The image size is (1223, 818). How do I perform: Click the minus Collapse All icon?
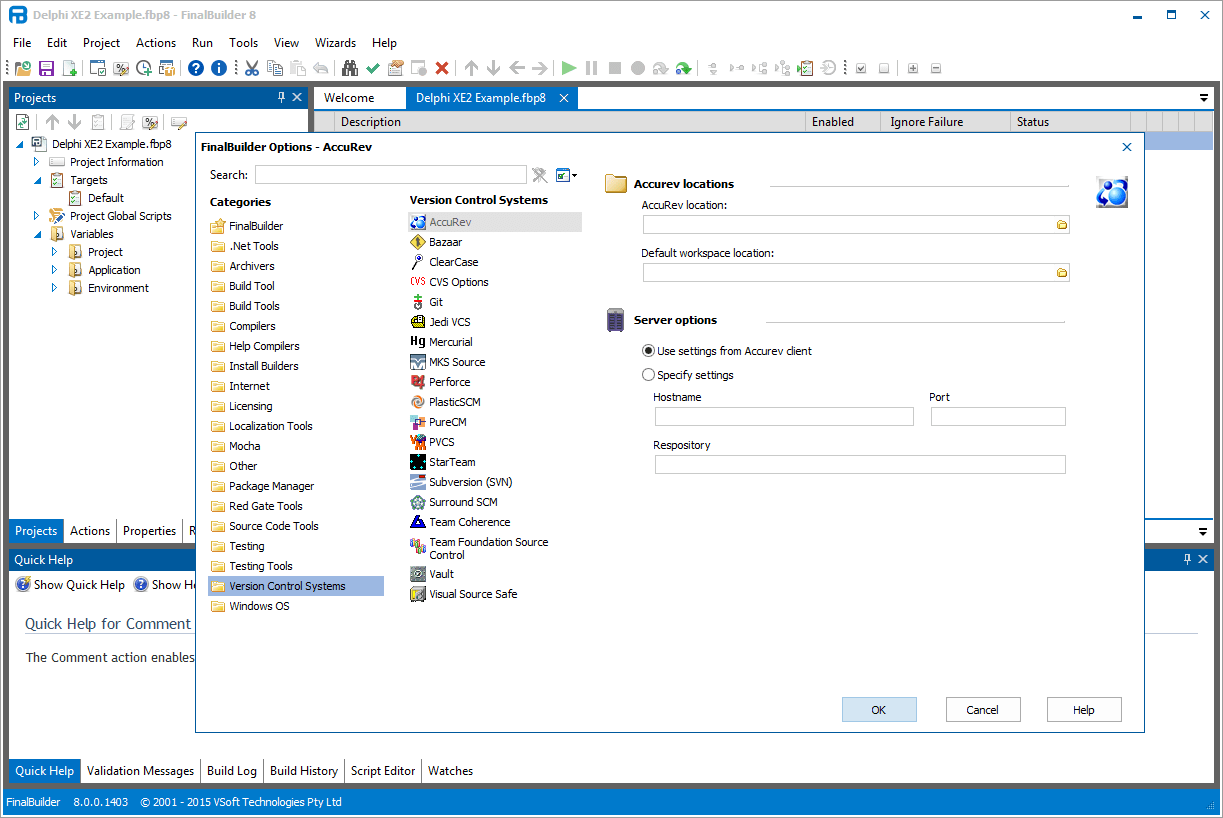[x=936, y=68]
